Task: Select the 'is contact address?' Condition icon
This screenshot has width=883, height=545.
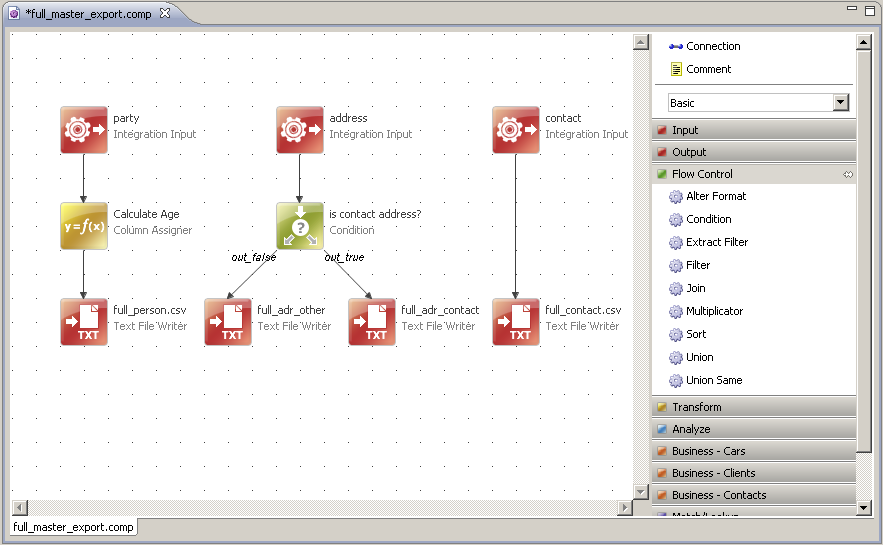Action: (x=300, y=226)
